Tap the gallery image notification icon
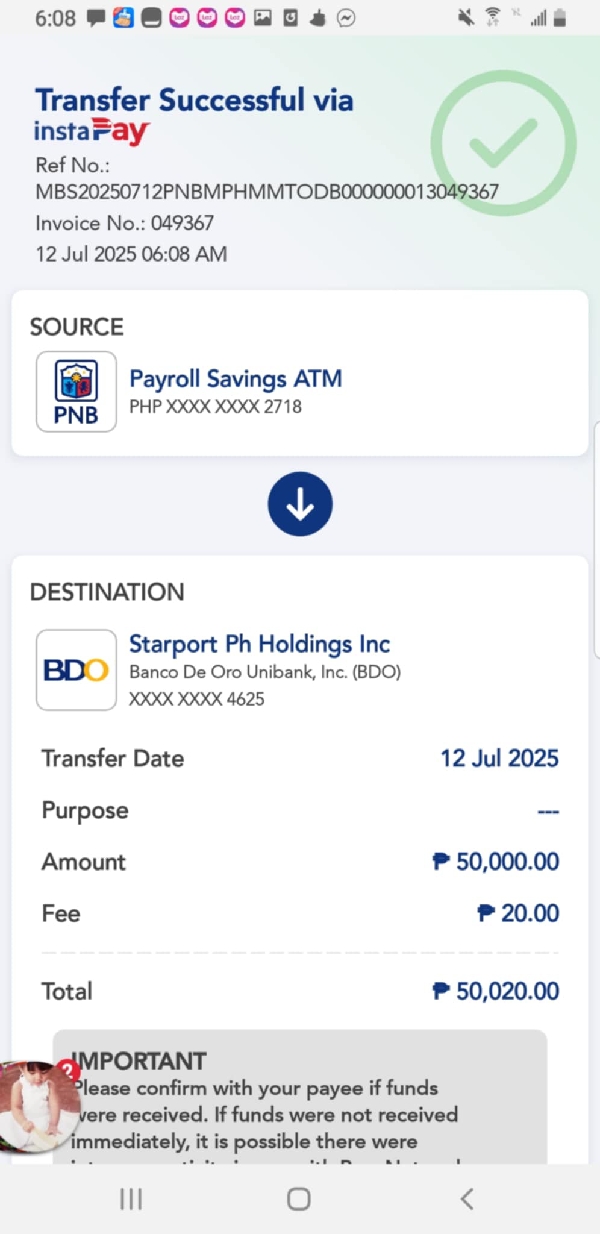 [x=263, y=17]
